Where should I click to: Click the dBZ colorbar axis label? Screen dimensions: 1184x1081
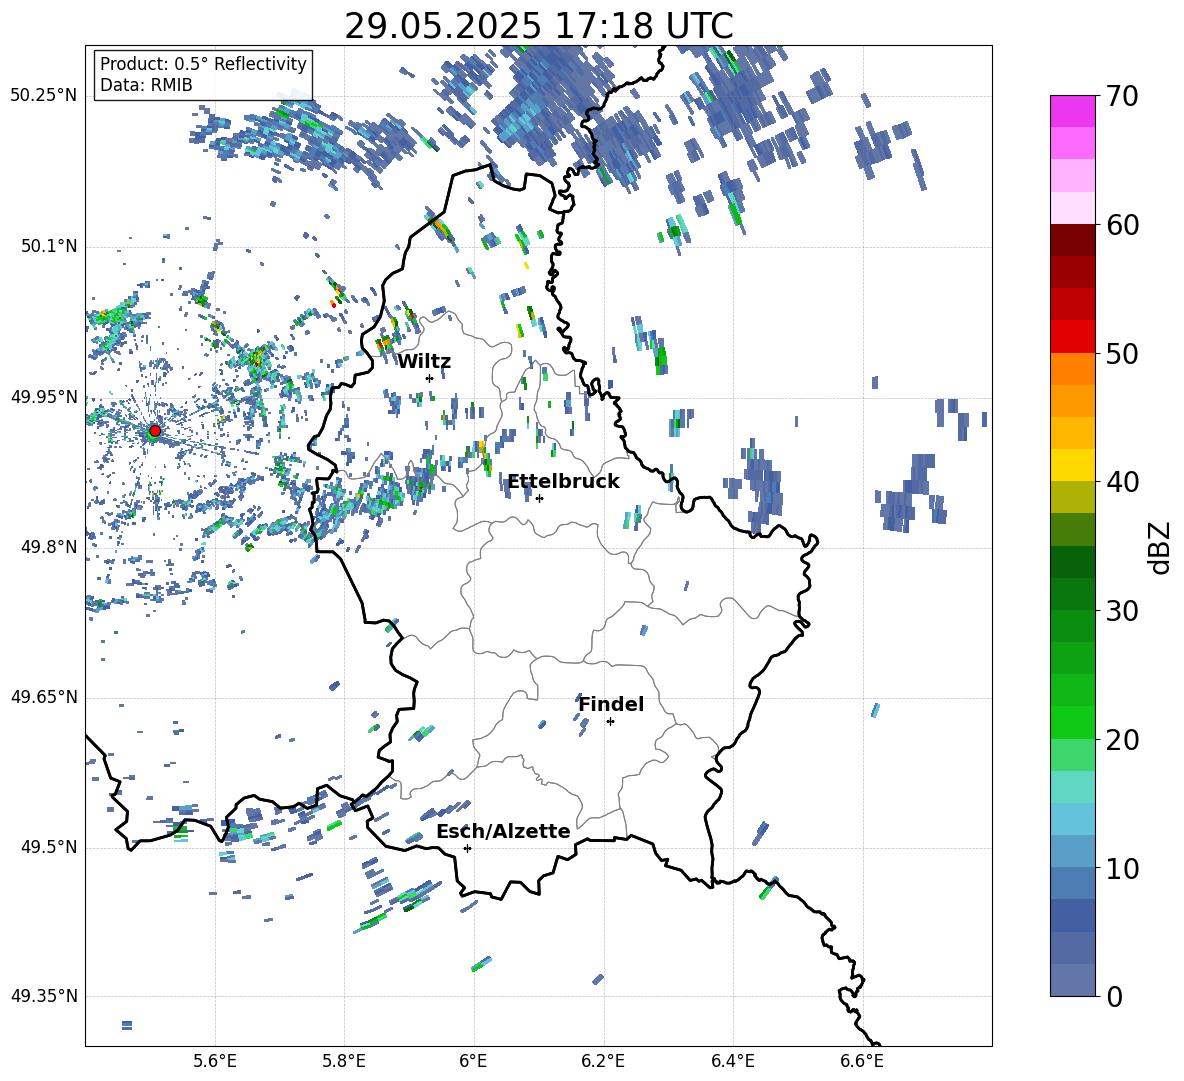click(1160, 547)
